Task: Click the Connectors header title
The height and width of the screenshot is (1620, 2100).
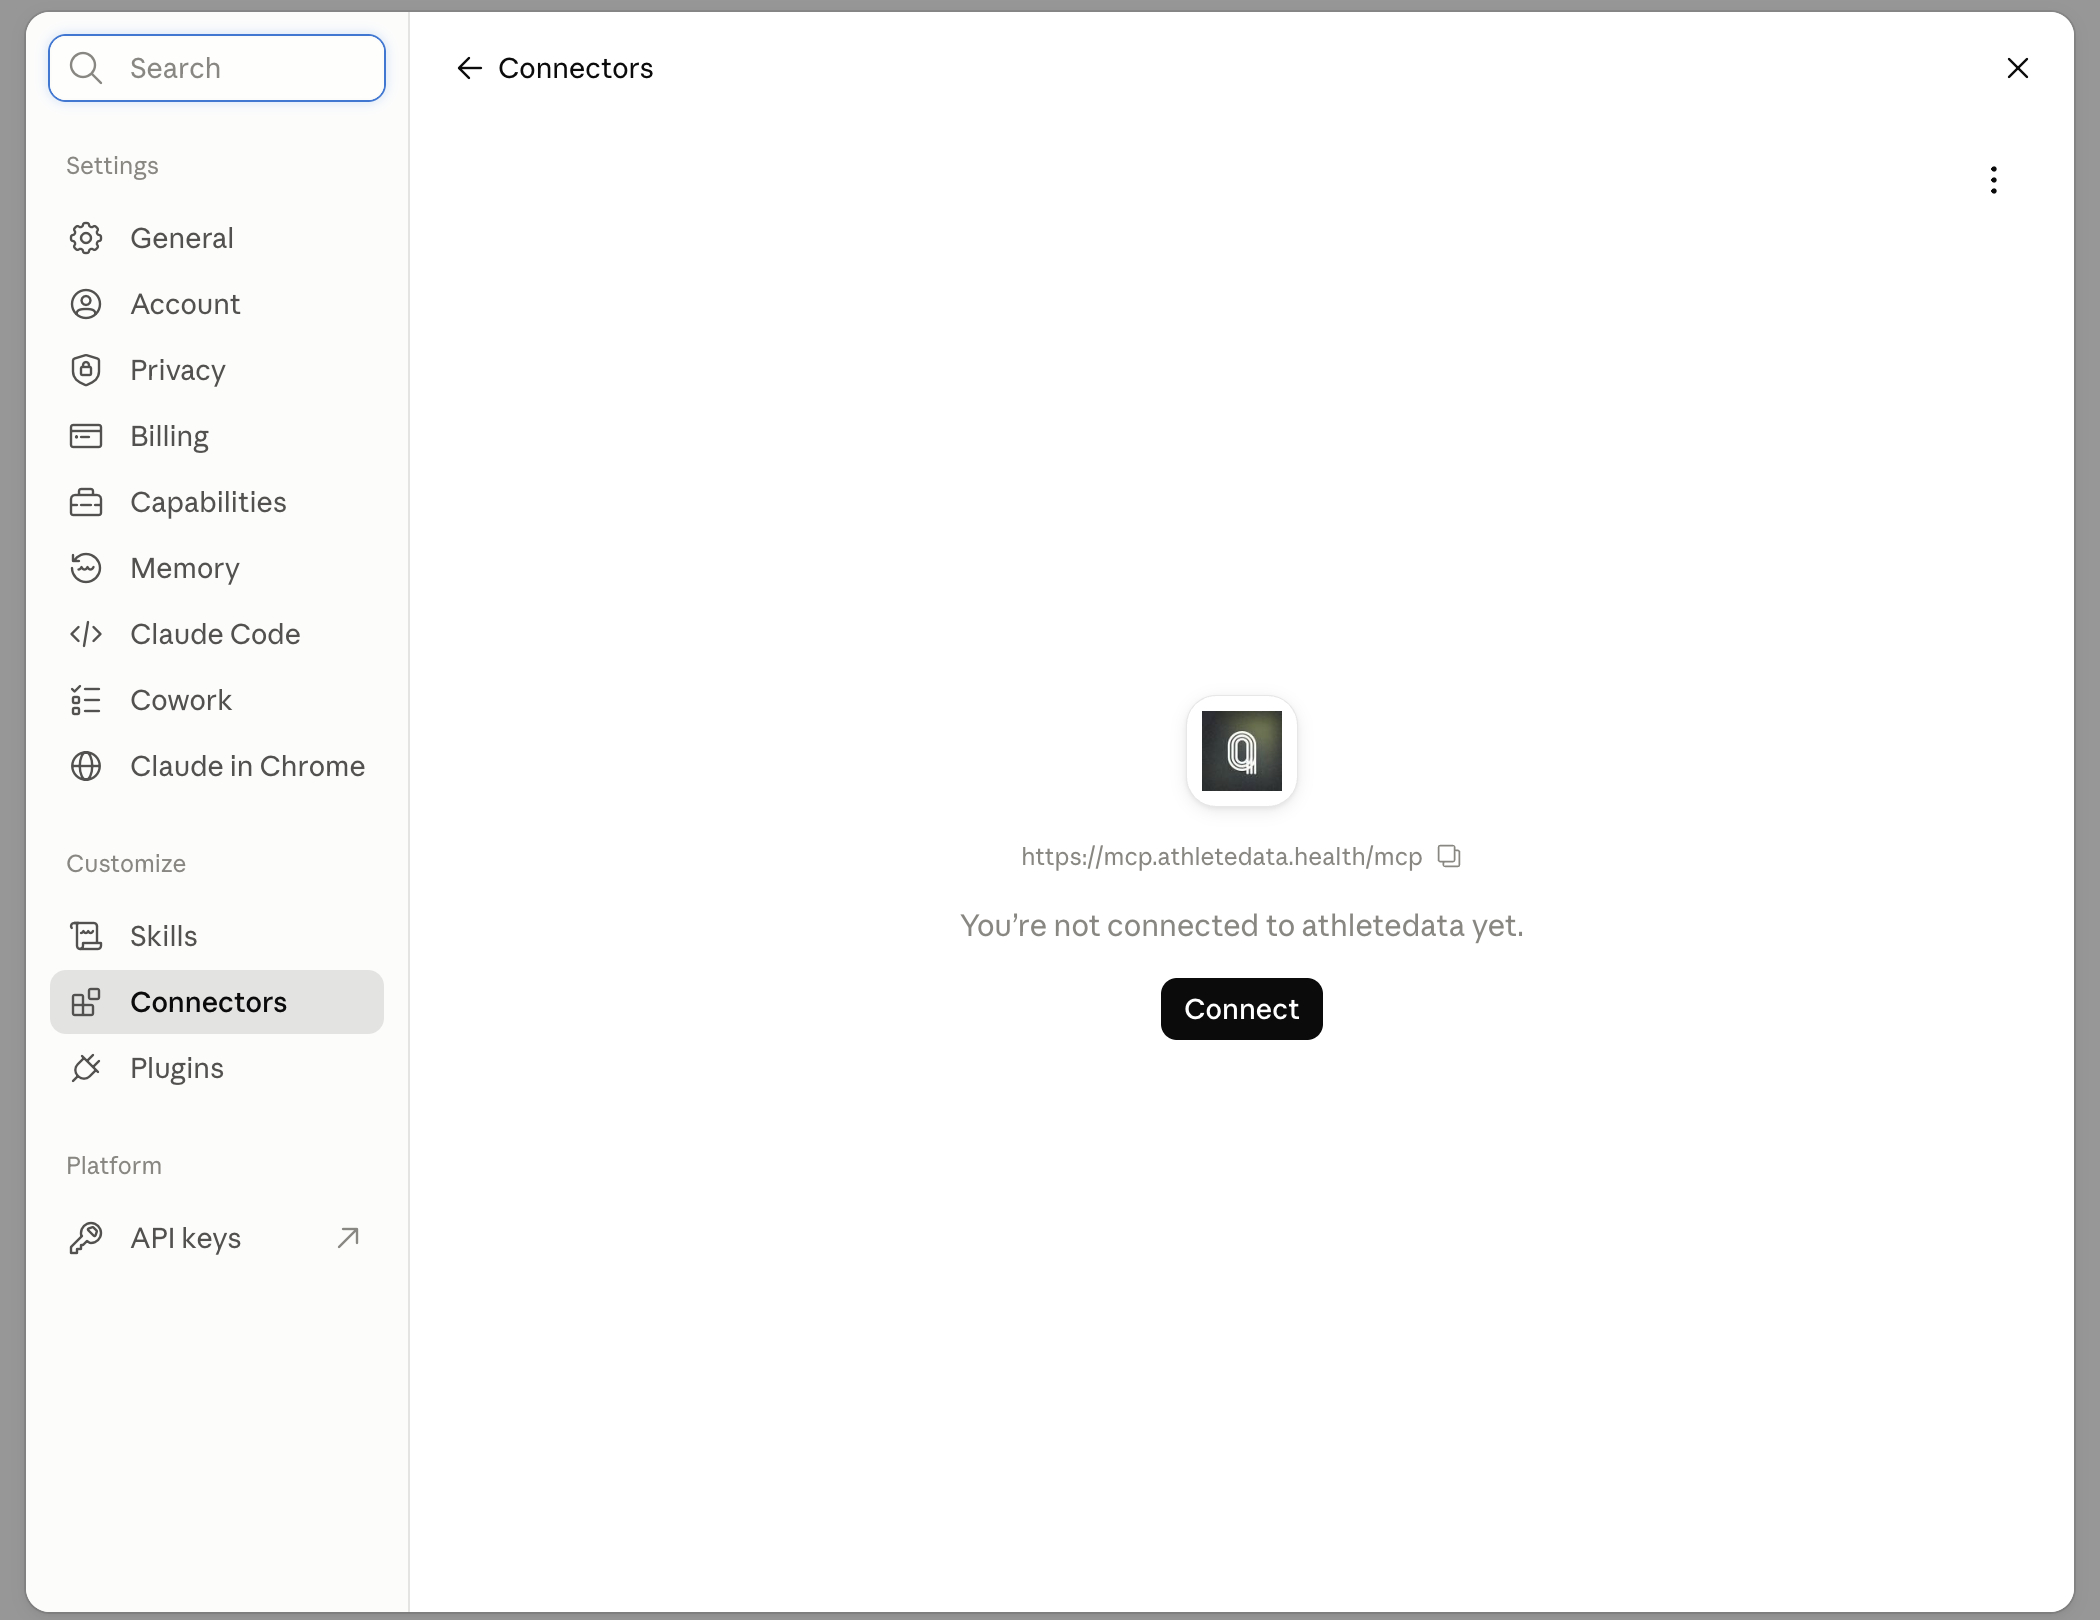Action: (x=575, y=68)
